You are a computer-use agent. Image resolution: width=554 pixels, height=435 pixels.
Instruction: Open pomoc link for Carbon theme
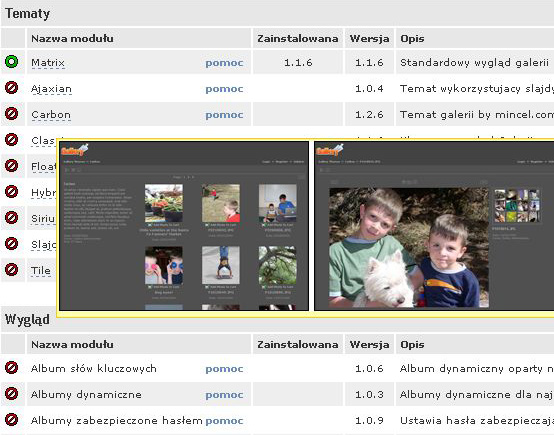coord(224,115)
